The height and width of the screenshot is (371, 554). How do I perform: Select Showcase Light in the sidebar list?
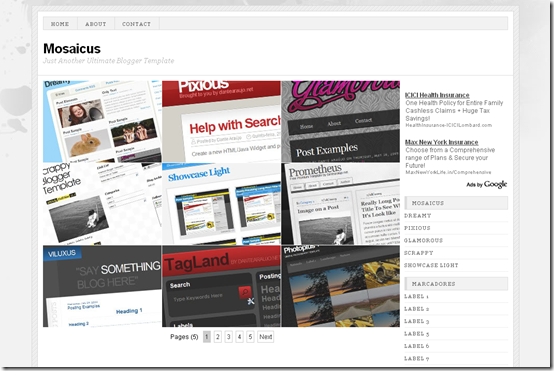point(431,265)
